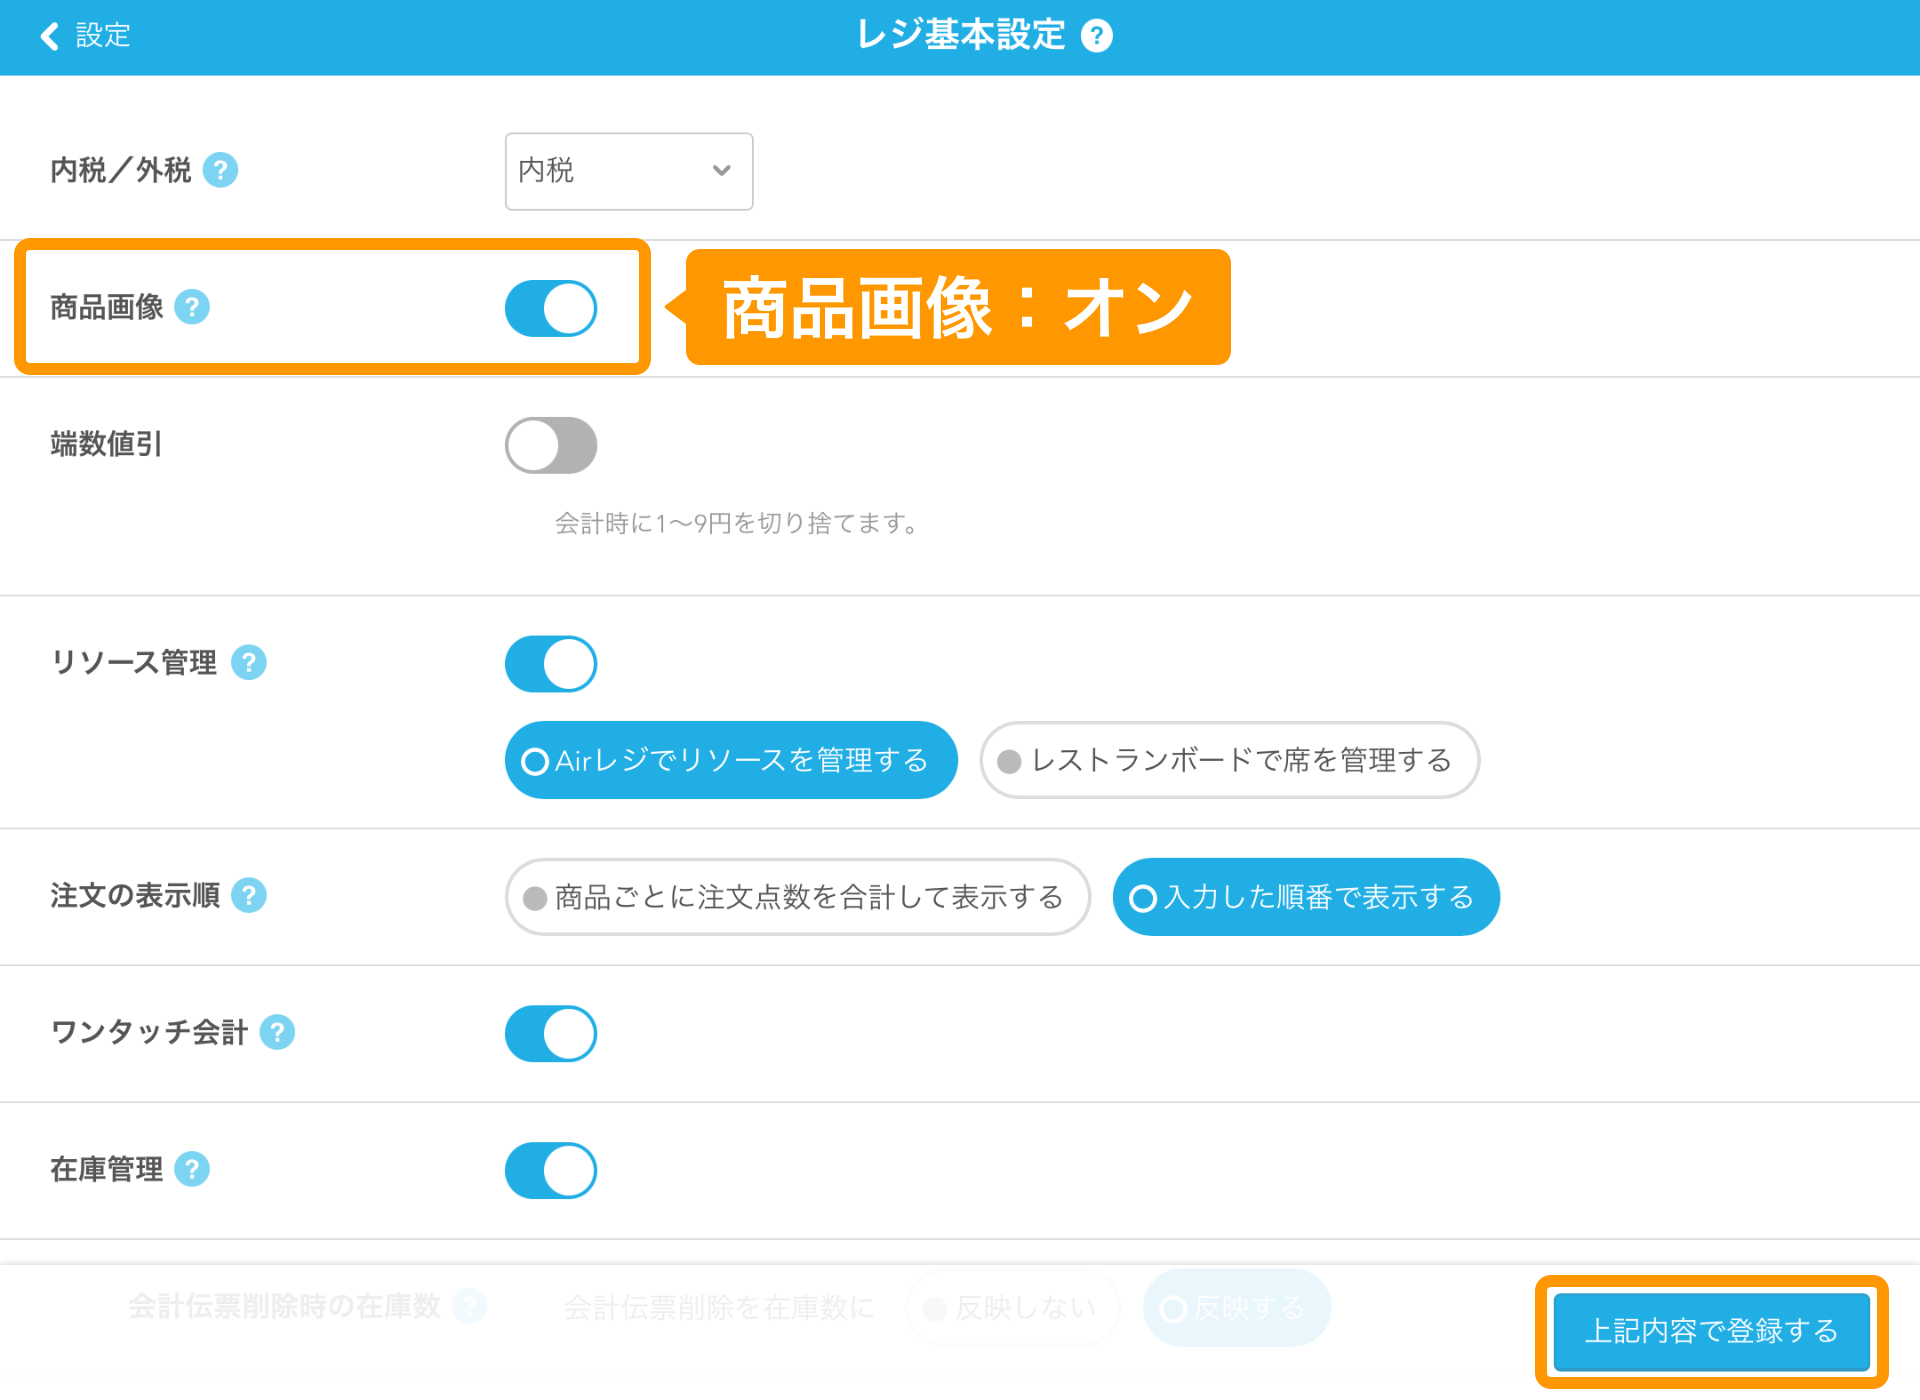Screen dimensions: 1920x1400
Task: Open help icon next to ワンタッチ会計
Action: (277, 1032)
